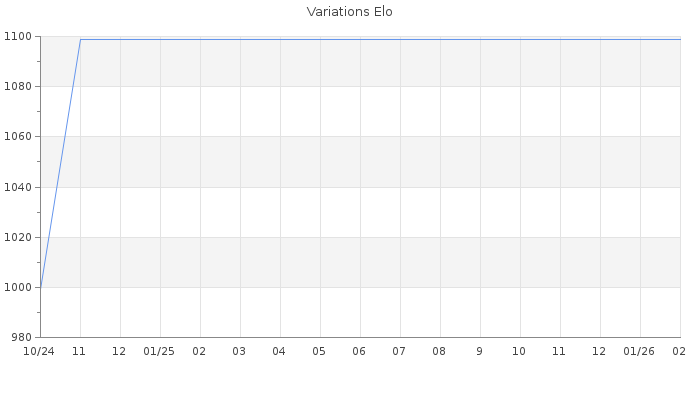Click the 06 month label on x-axis
700x400 pixels.
pos(359,352)
